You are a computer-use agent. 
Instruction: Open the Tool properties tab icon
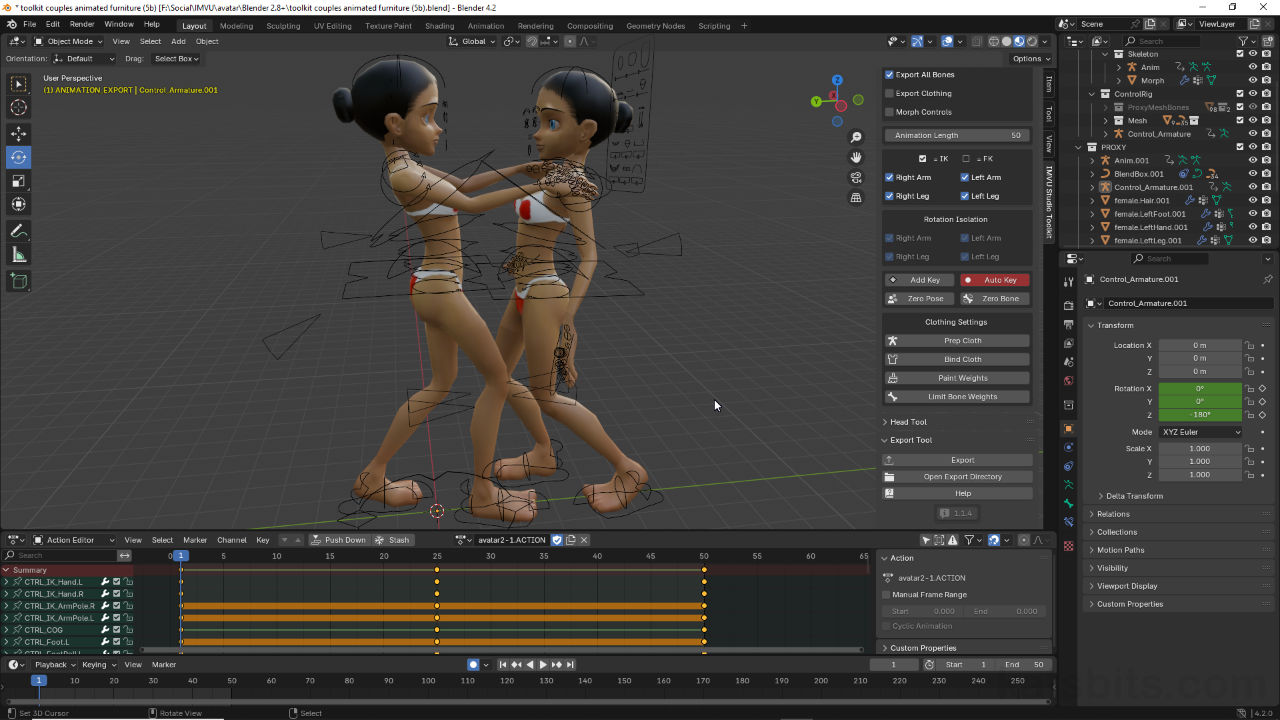coord(1068,283)
